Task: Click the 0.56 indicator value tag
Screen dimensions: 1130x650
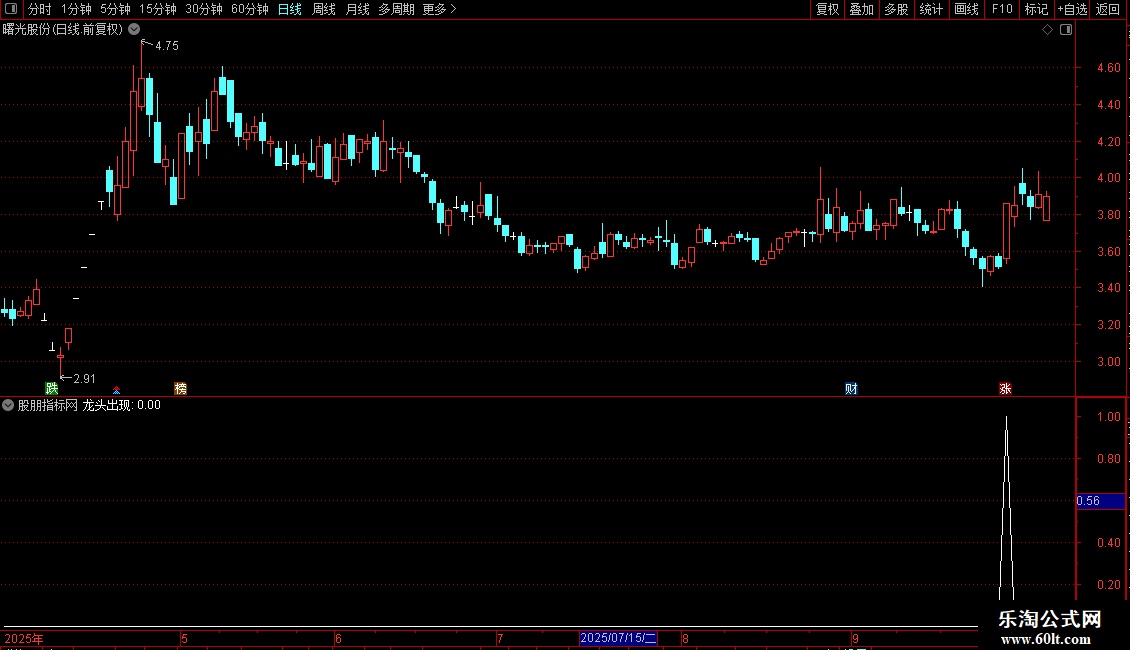Action: (1100, 501)
